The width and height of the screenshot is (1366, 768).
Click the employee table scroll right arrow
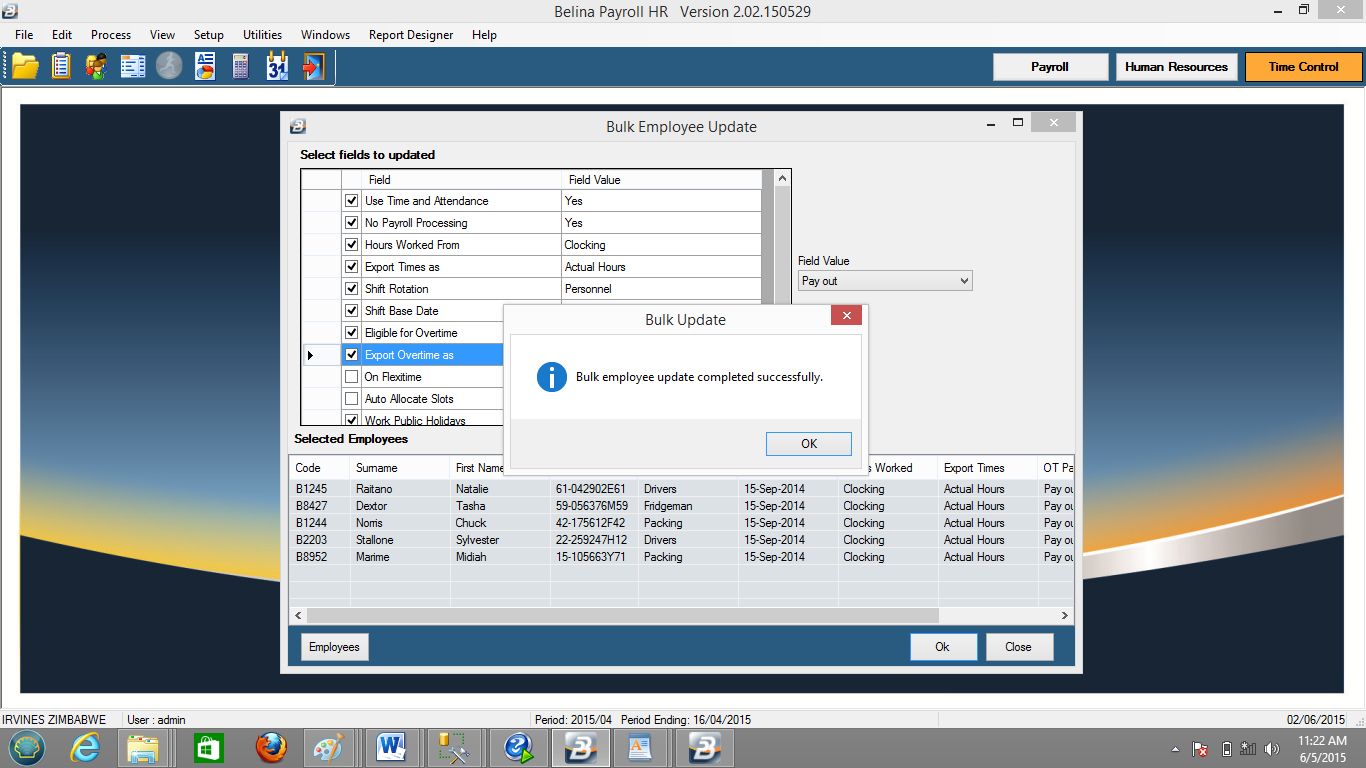[x=1065, y=616]
